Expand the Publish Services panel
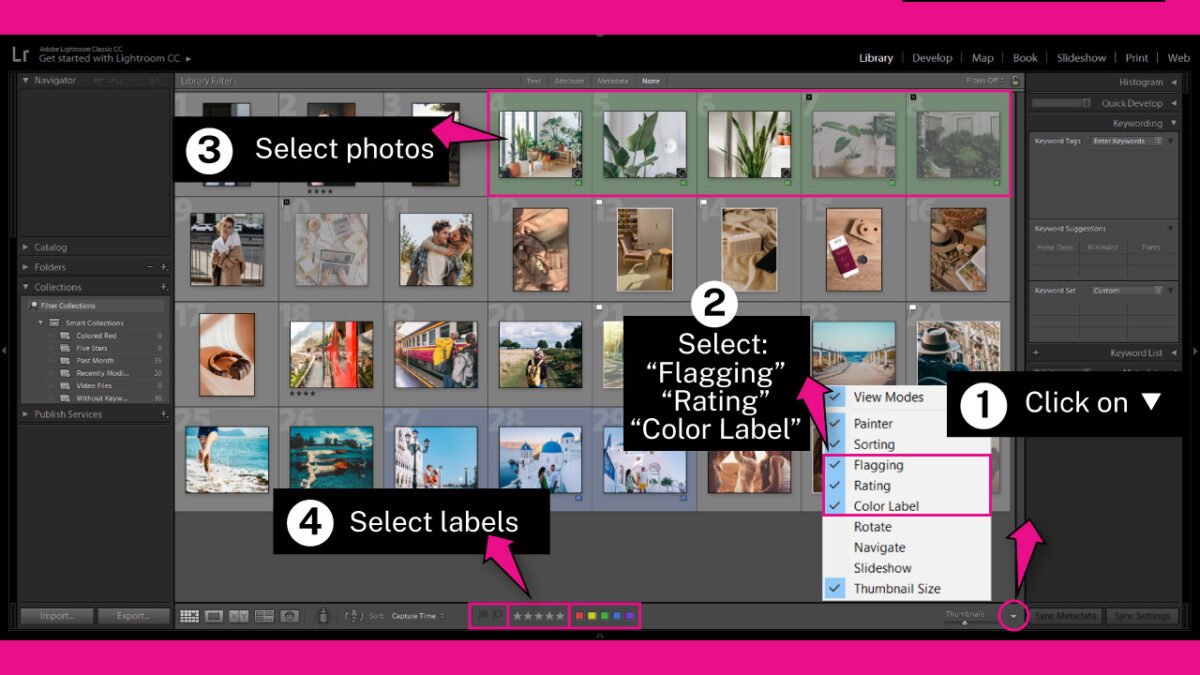 (60, 414)
